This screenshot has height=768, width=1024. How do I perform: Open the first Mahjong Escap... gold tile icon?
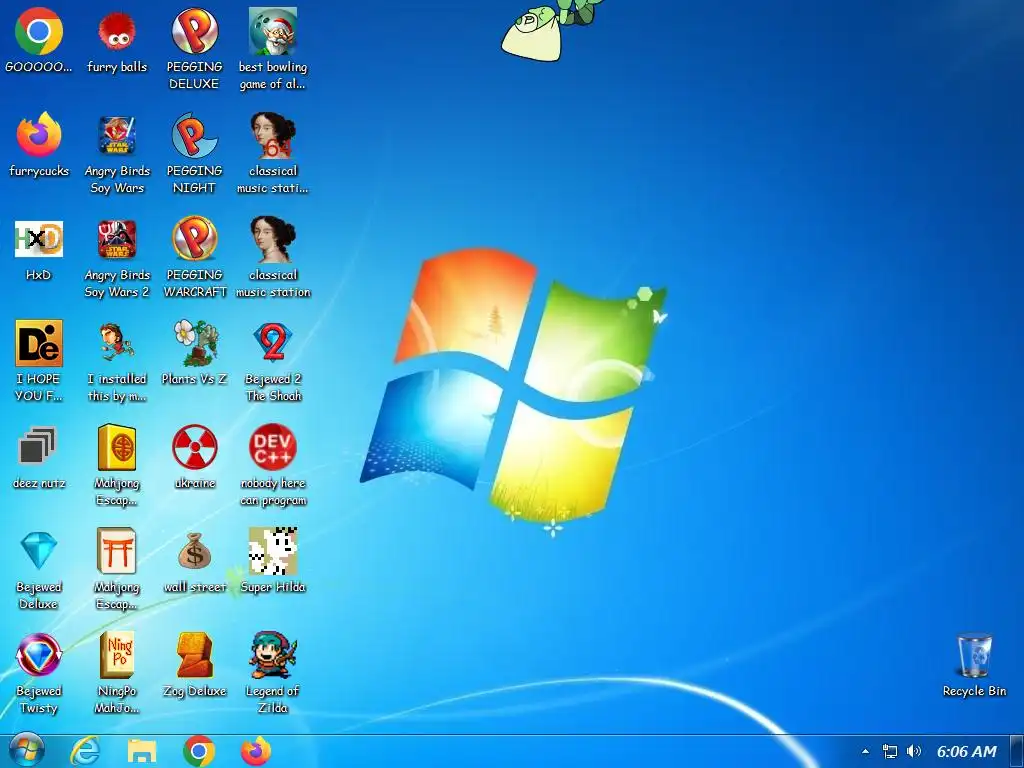117,447
